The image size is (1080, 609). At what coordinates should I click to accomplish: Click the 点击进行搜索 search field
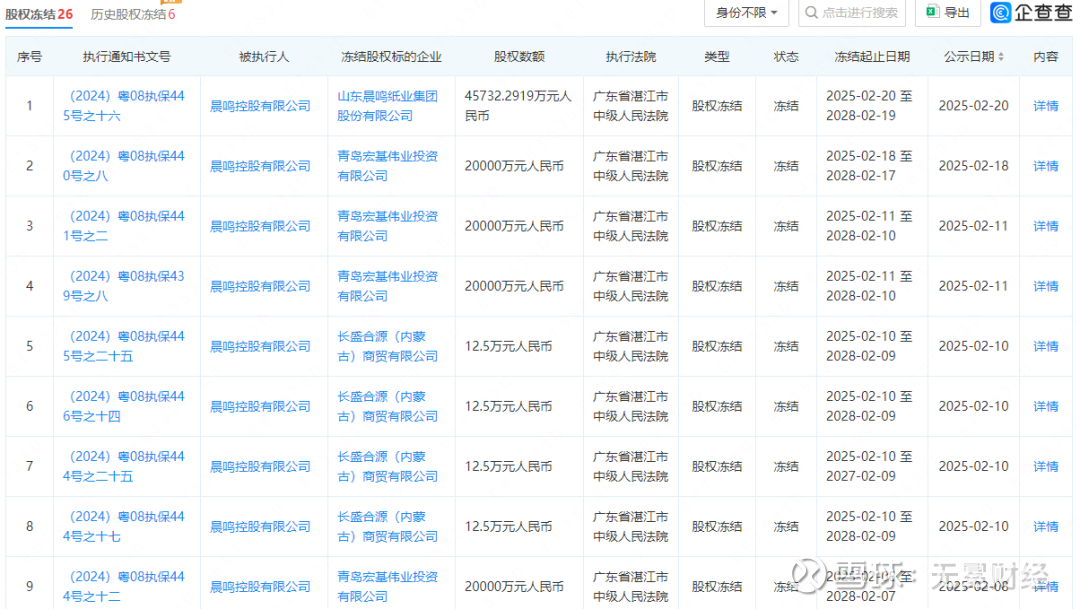(852, 12)
